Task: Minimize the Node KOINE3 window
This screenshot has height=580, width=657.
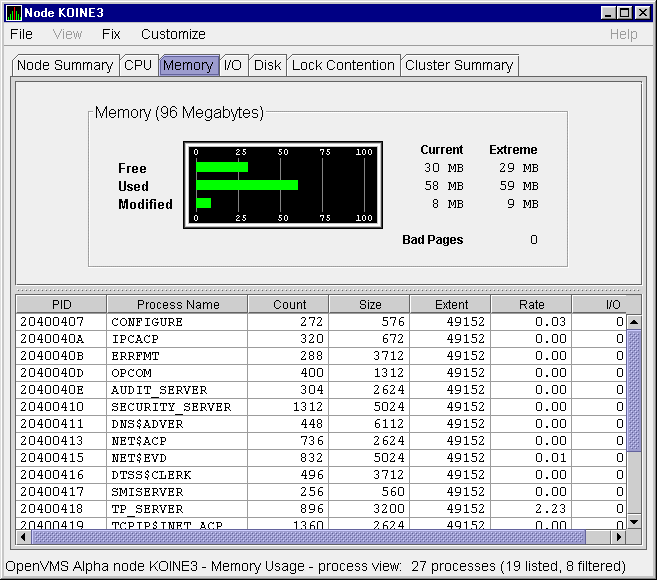Action: 608,13
